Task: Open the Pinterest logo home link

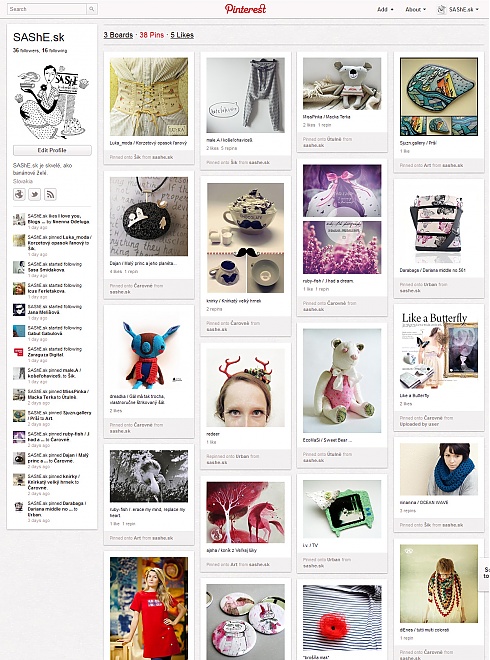Action: (x=245, y=9)
